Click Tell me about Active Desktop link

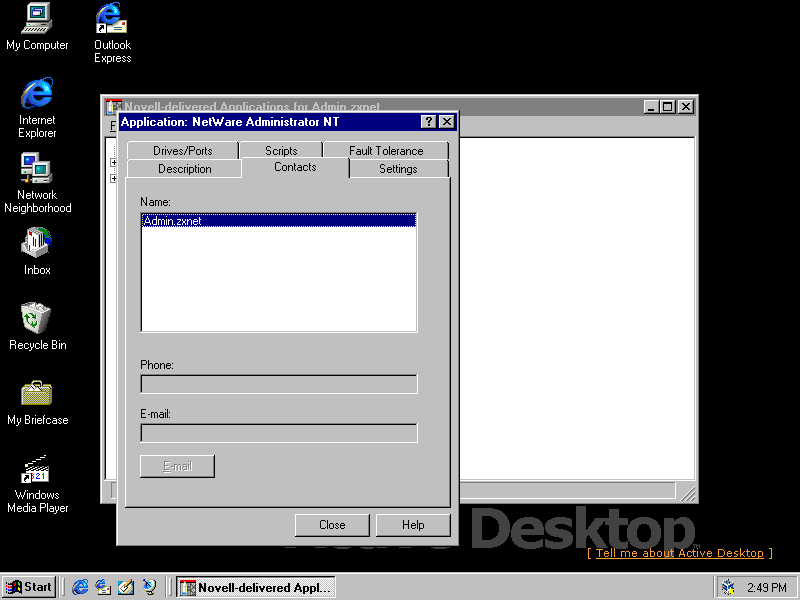[x=680, y=553]
